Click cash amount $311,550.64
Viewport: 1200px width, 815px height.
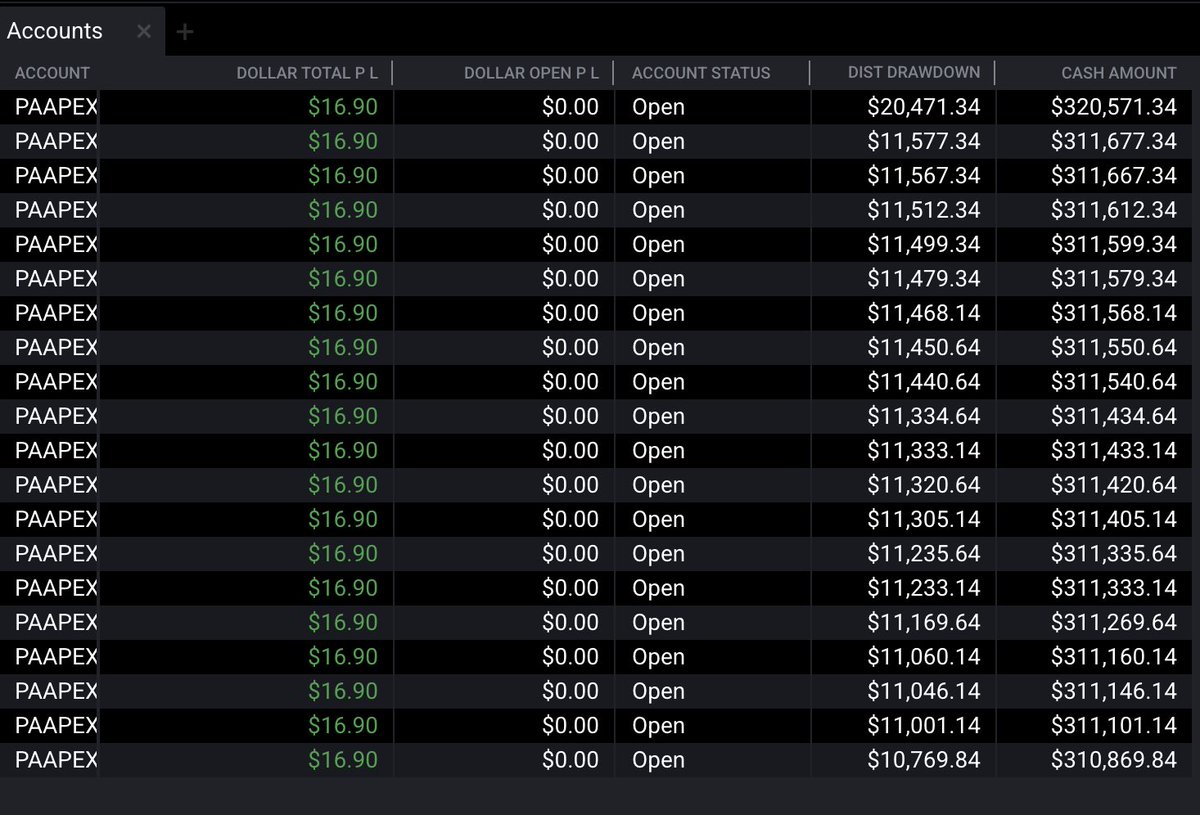pyautogui.click(x=1114, y=347)
